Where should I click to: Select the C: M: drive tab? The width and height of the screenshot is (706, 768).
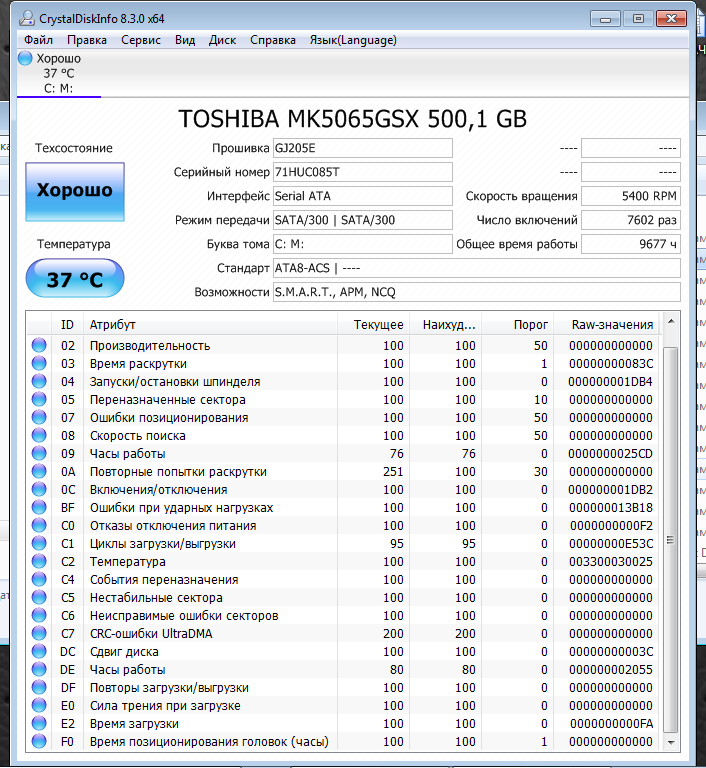pyautogui.click(x=59, y=73)
